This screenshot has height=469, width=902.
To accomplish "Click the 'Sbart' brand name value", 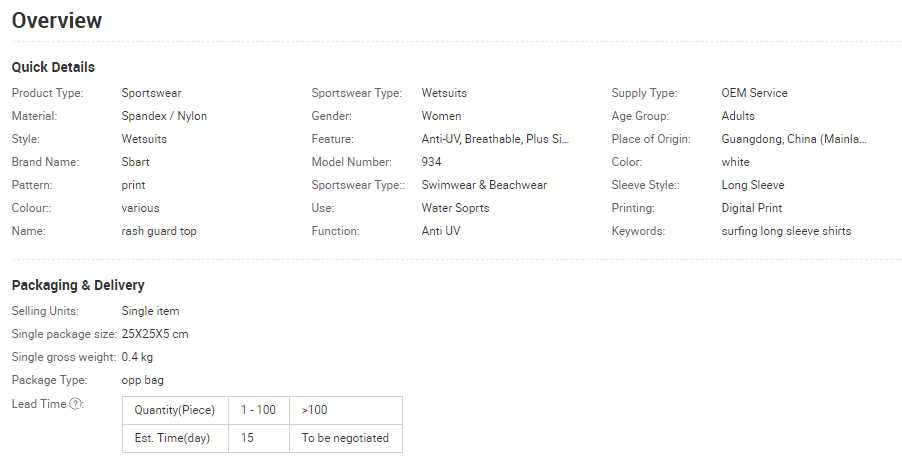I will coord(136,162).
